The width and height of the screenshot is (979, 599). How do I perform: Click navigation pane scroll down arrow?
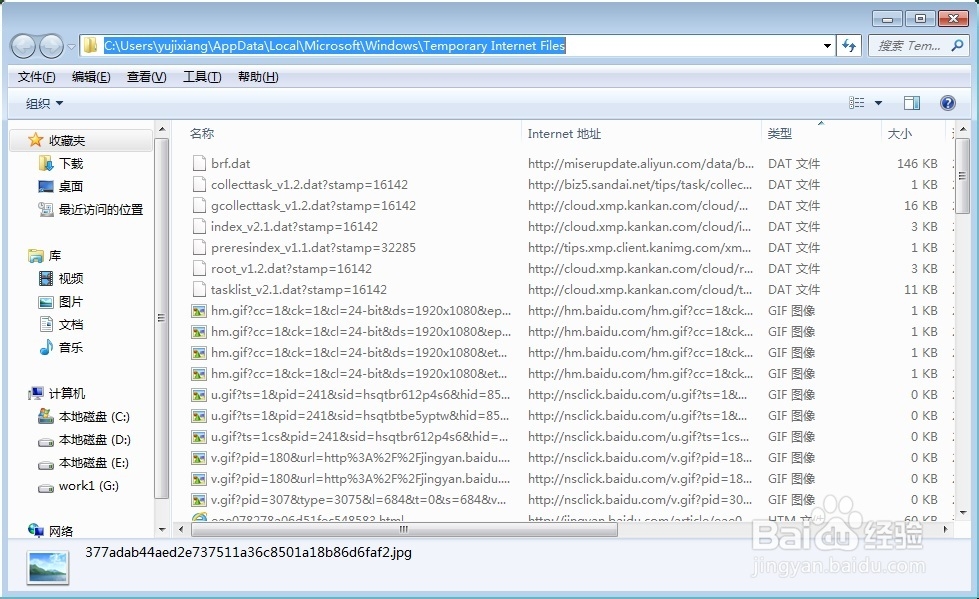pyautogui.click(x=162, y=530)
